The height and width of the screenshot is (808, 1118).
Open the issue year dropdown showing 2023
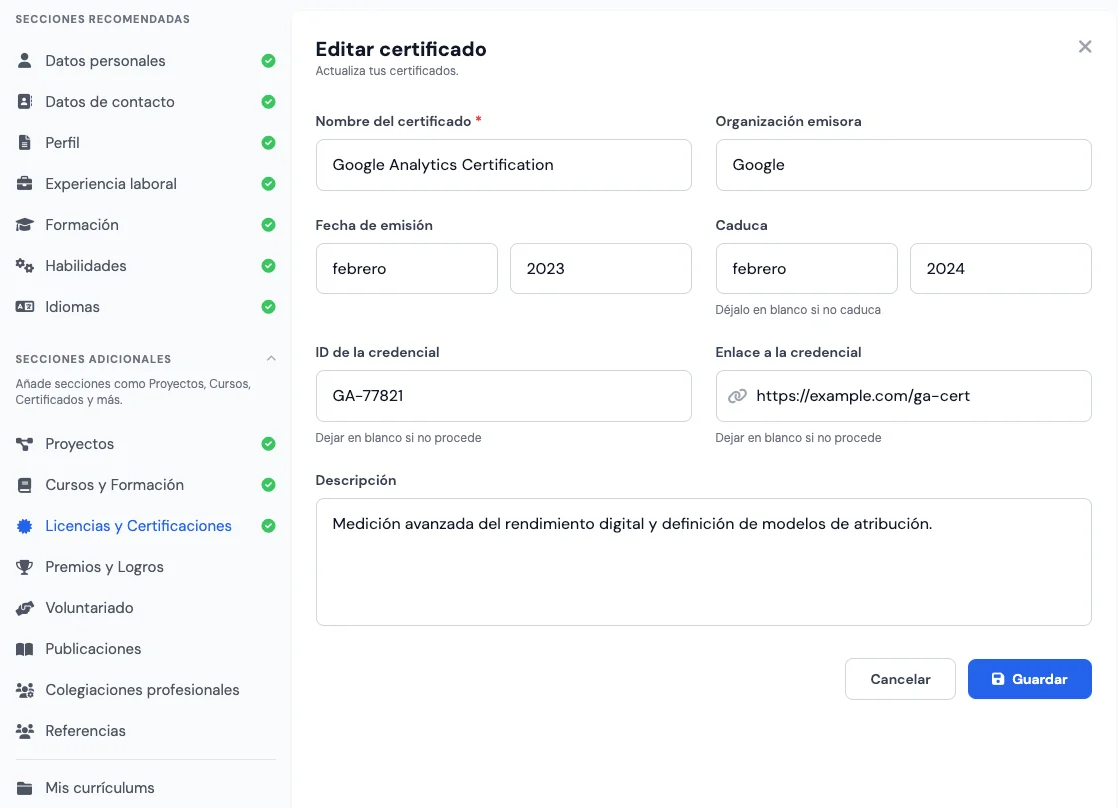point(600,269)
